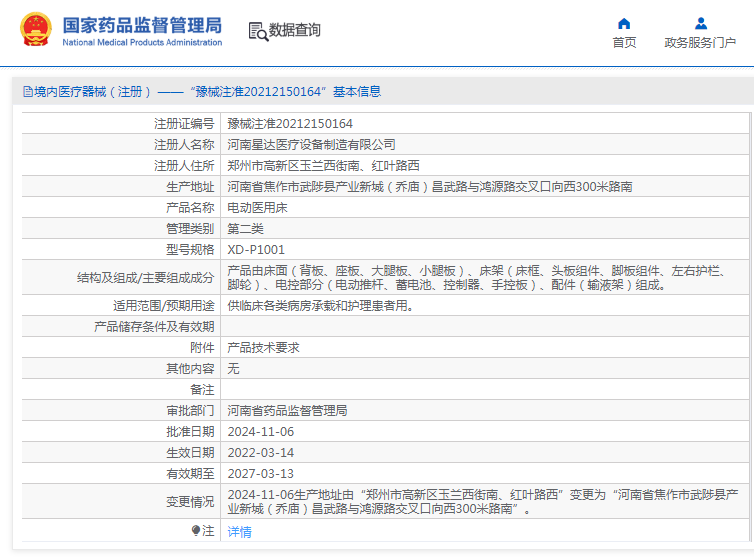This screenshot has height=558, width=754.
Task: Click the 其他内容 label
Action: [x=190, y=368]
